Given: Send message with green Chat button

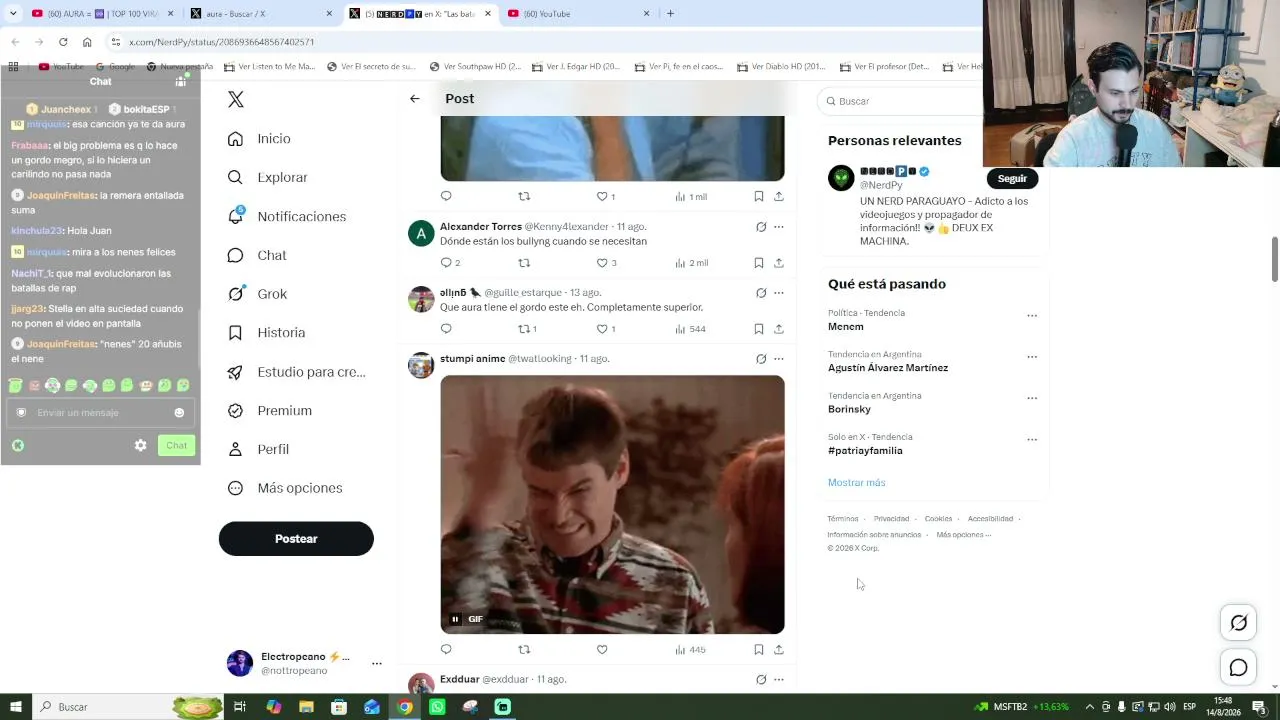Looking at the screenshot, I should [176, 446].
